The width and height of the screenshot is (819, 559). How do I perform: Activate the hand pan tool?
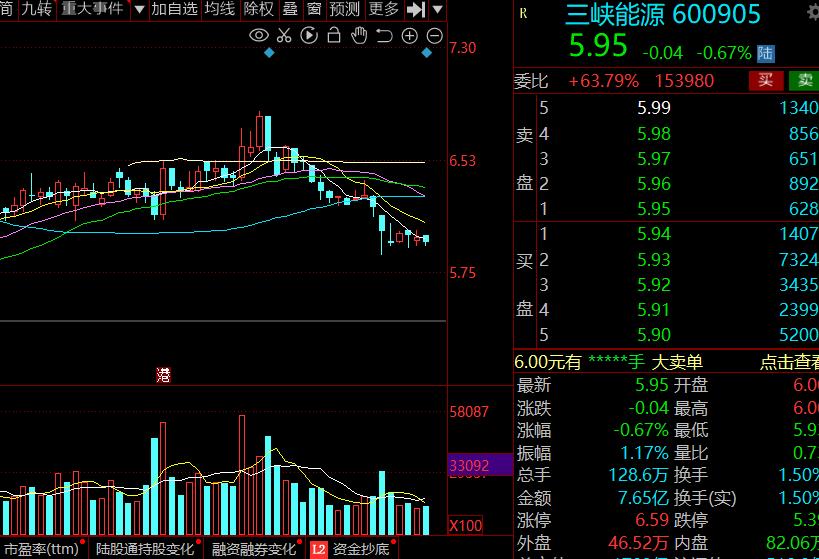pyautogui.click(x=359, y=35)
